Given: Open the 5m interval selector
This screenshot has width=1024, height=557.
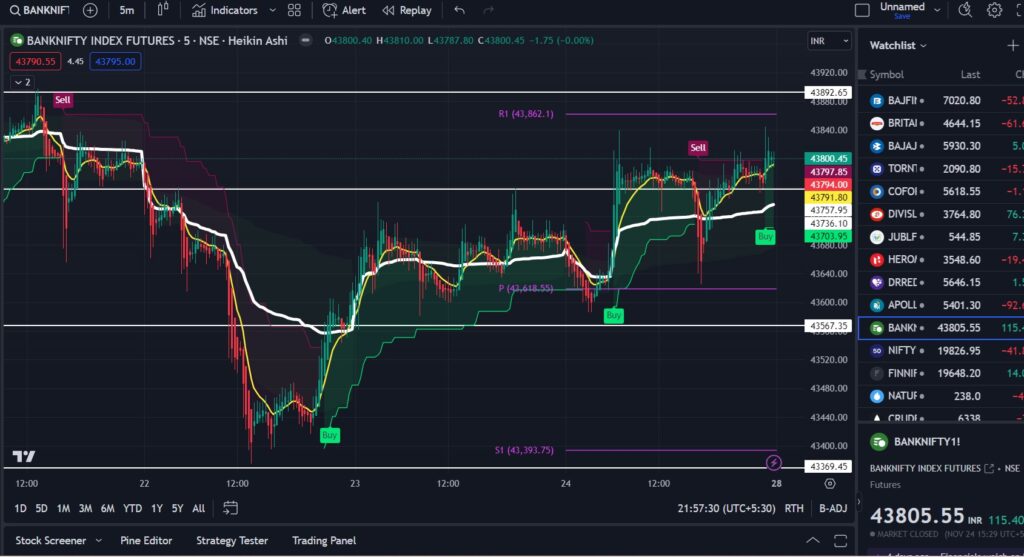Looking at the screenshot, I should coord(127,10).
